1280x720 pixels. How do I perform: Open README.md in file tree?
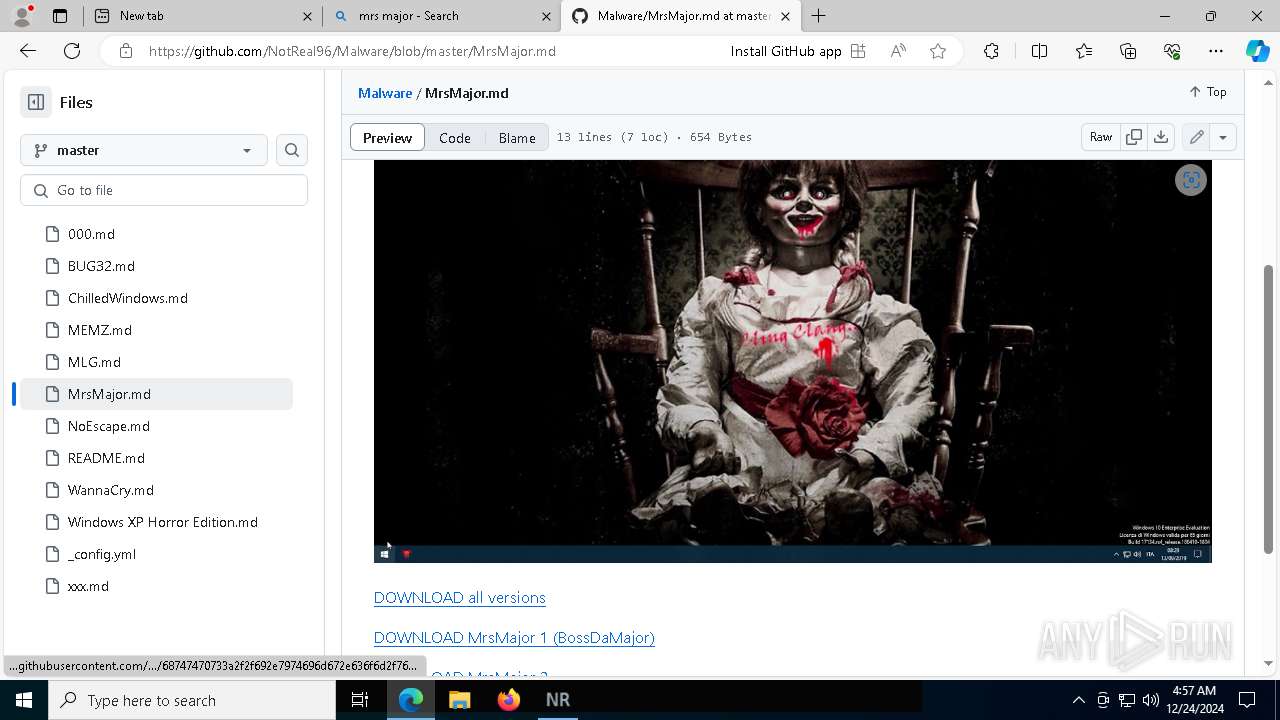point(106,458)
